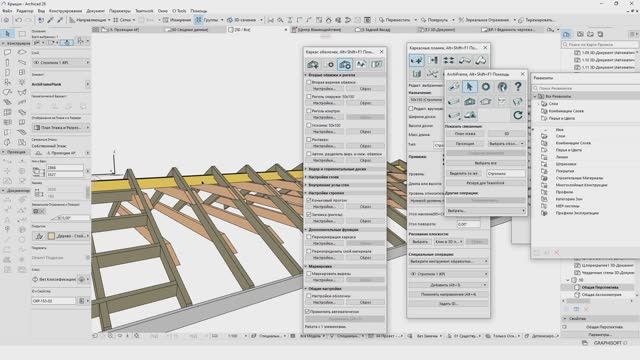
Task: Click the Info Box vertical scrollbar
Action: point(88,192)
